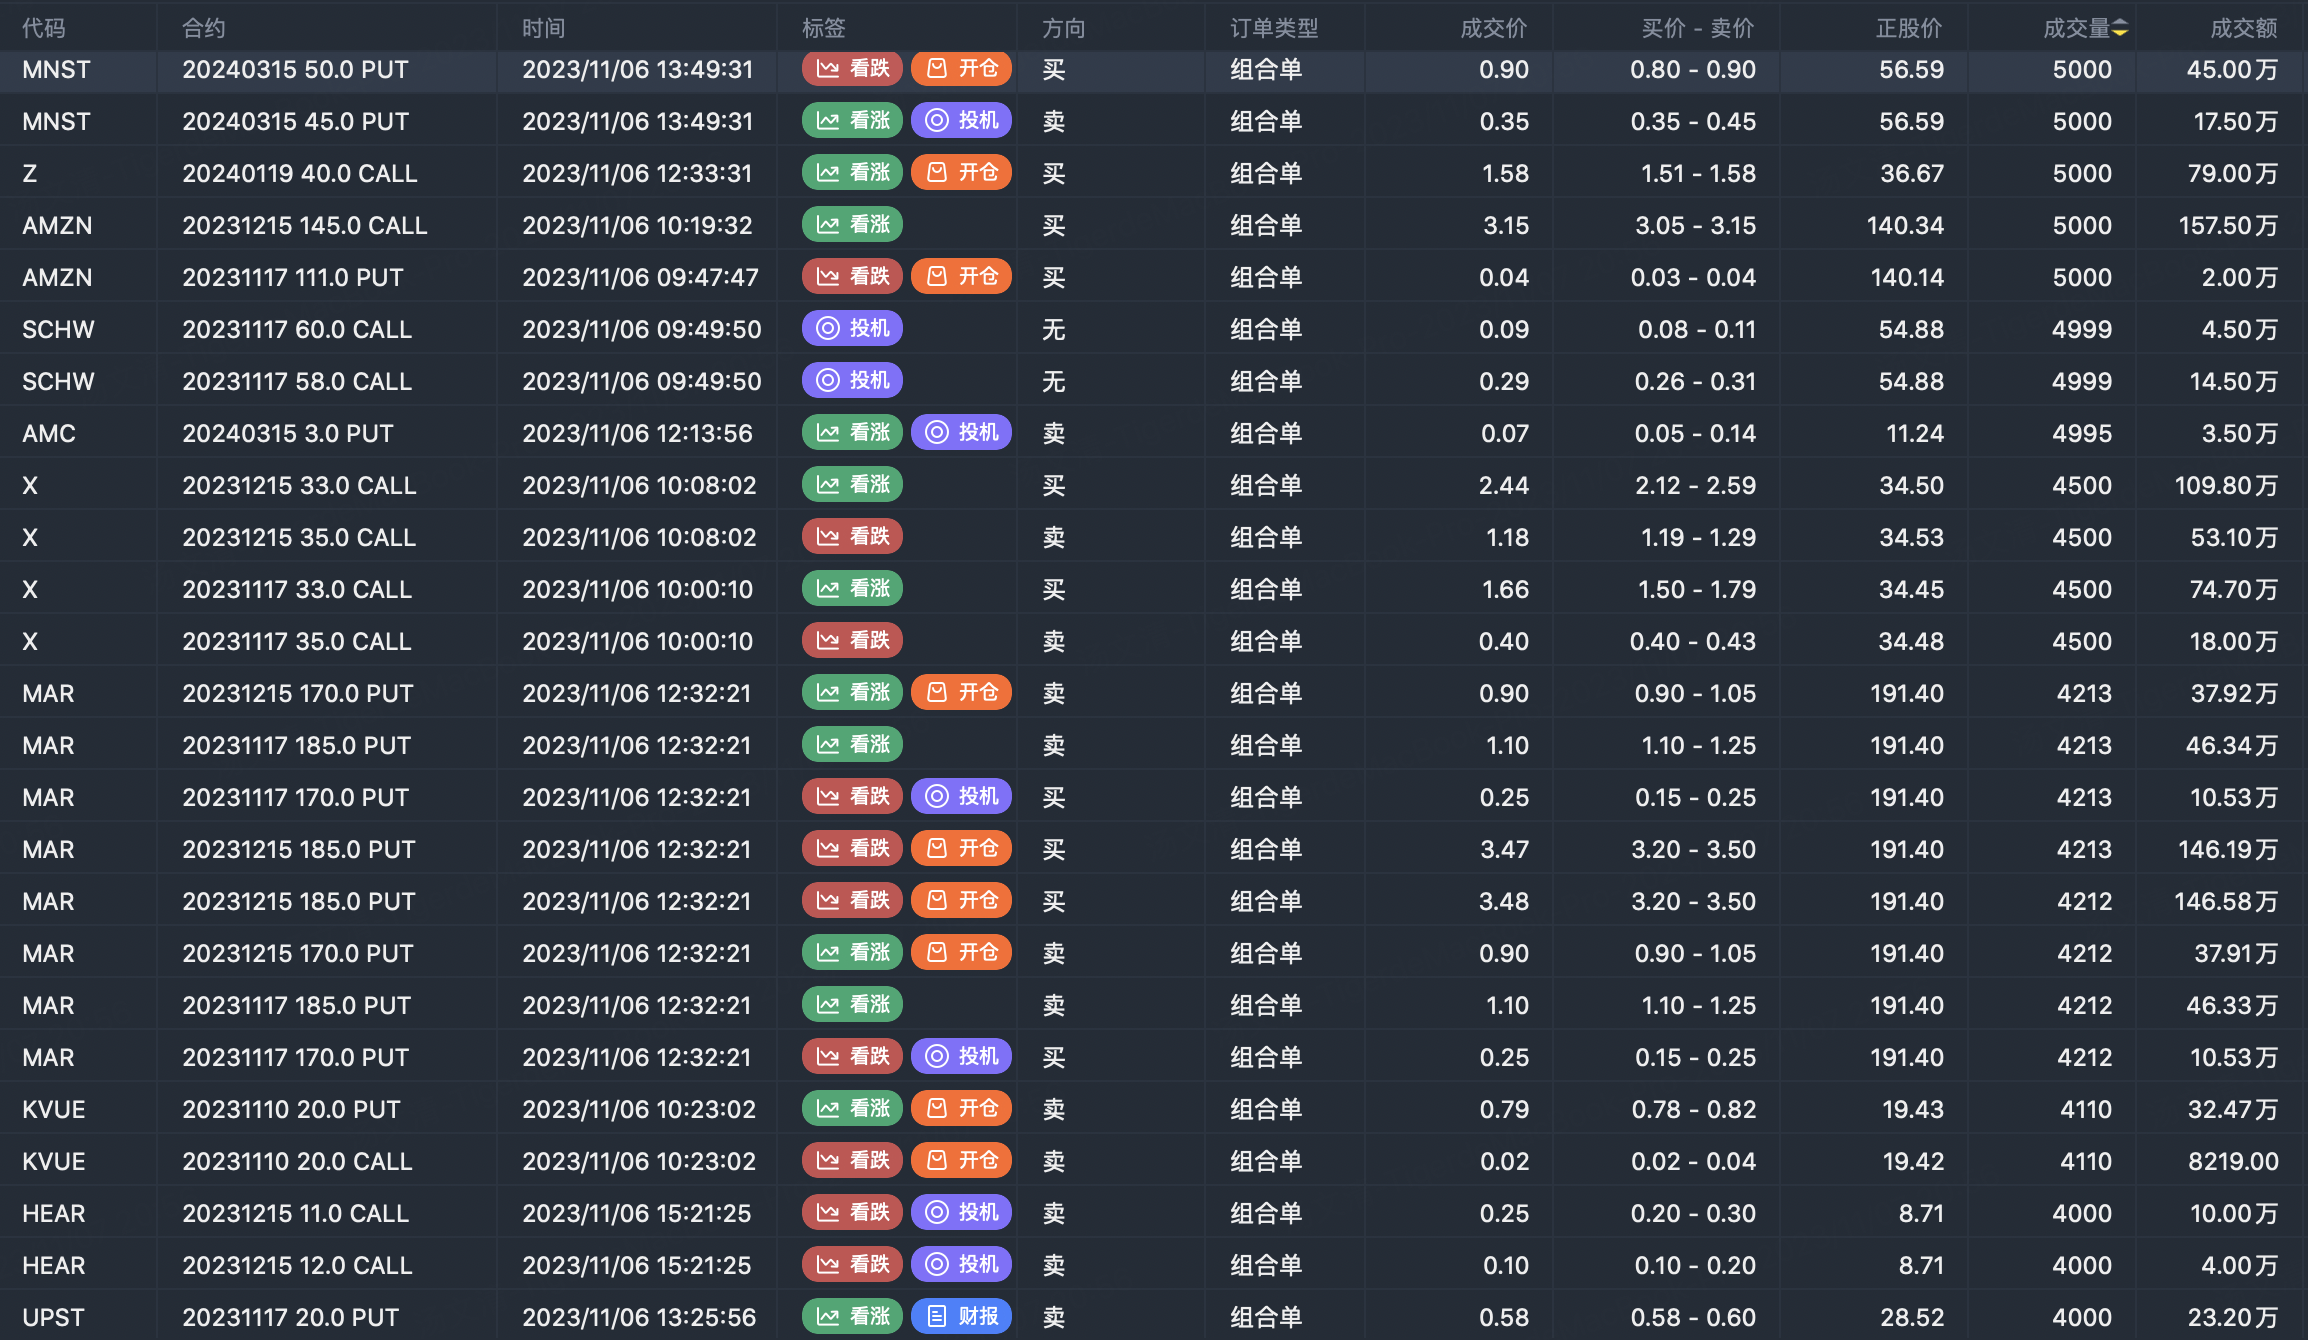Screen dimensions: 2308x1340
Task: Click the 看涨 tag on Z 40.0 CALL row
Action: point(852,173)
